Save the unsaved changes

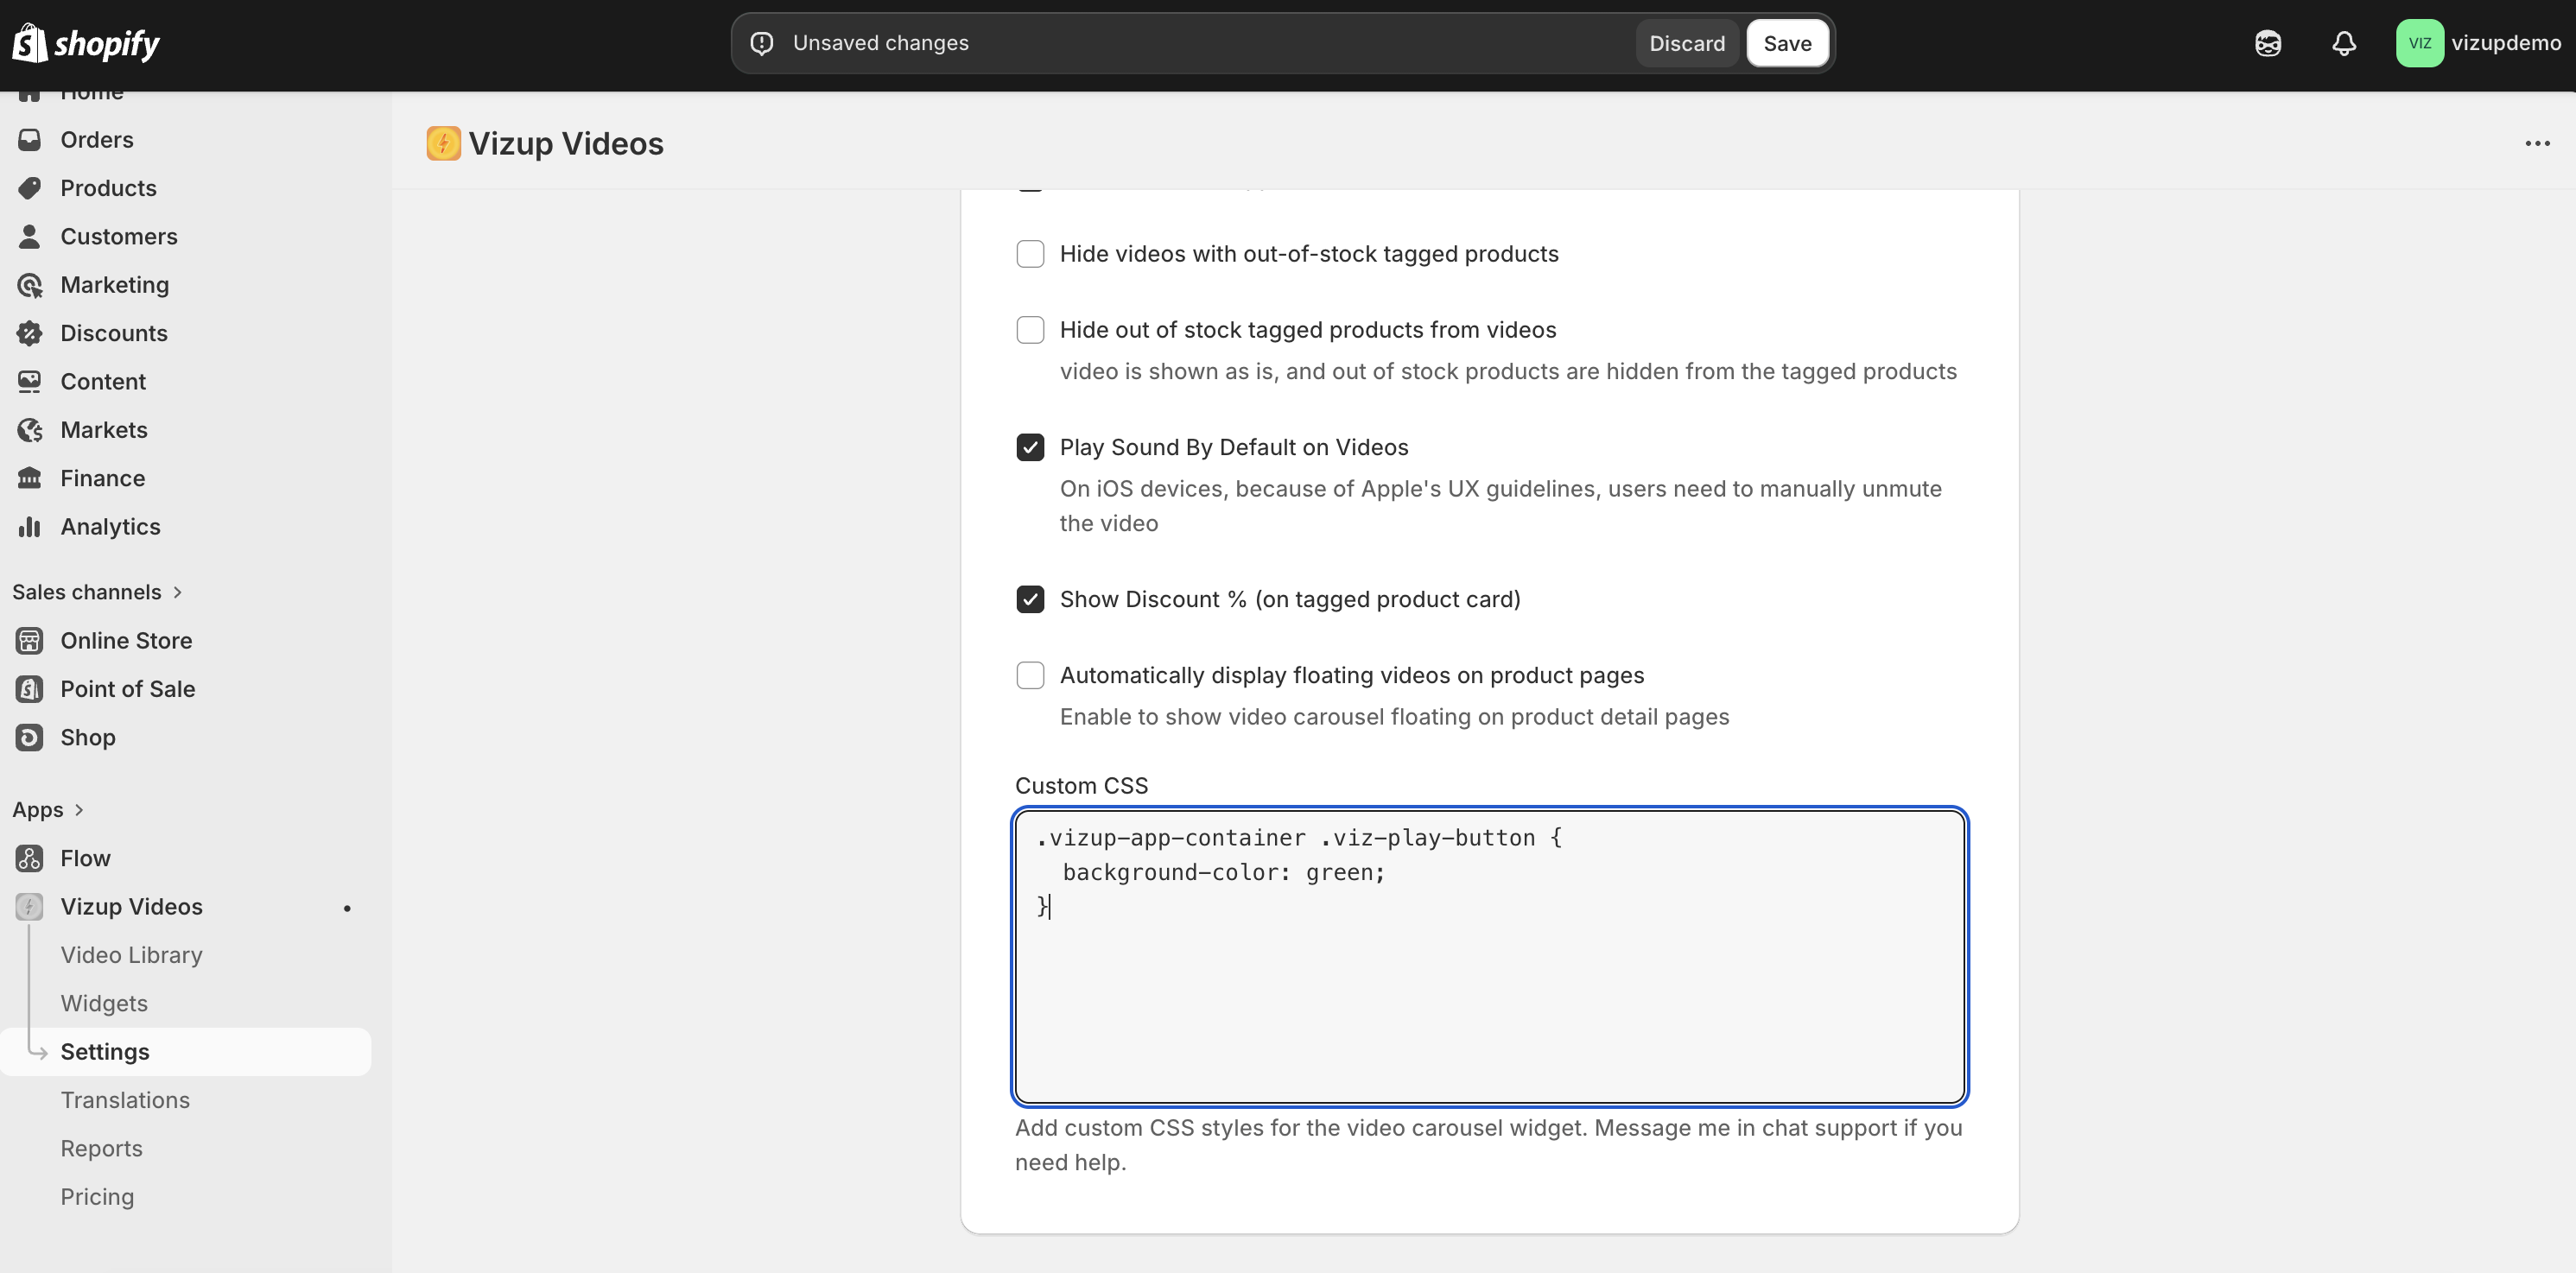coord(1787,43)
